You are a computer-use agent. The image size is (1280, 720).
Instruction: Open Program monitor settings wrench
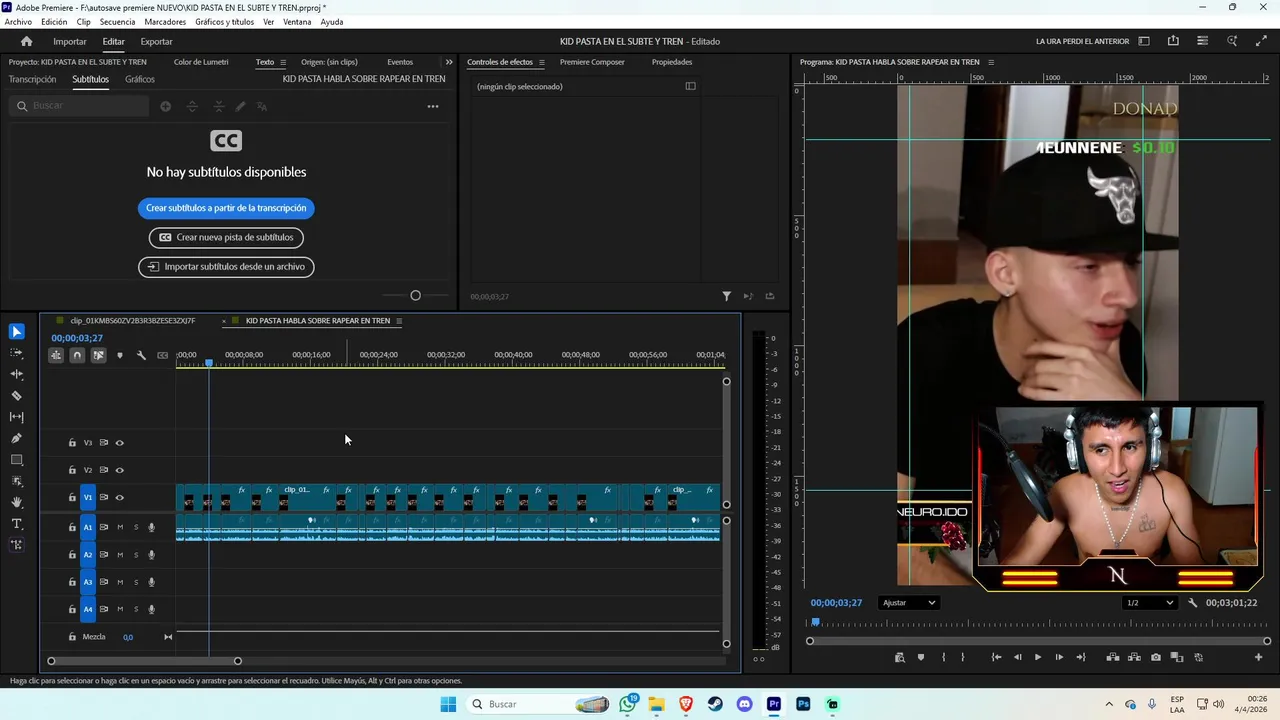coord(1193,603)
